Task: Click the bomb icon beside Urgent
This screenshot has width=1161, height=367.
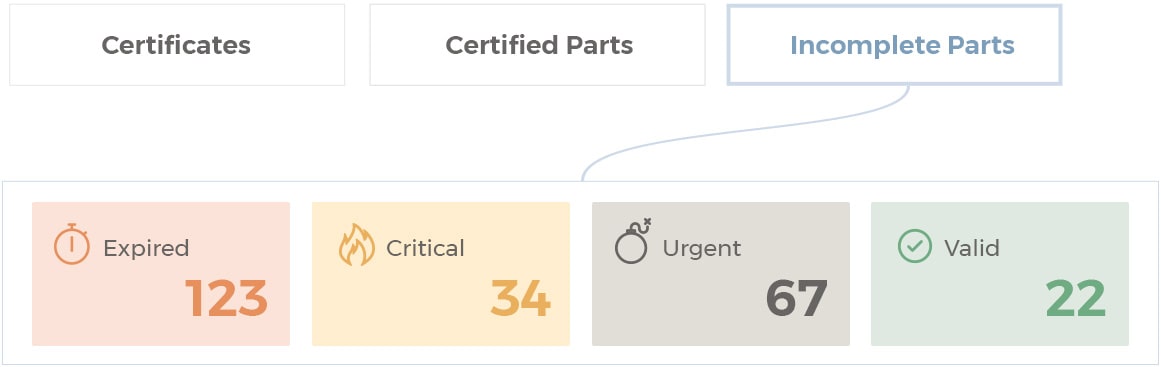Action: coord(632,241)
